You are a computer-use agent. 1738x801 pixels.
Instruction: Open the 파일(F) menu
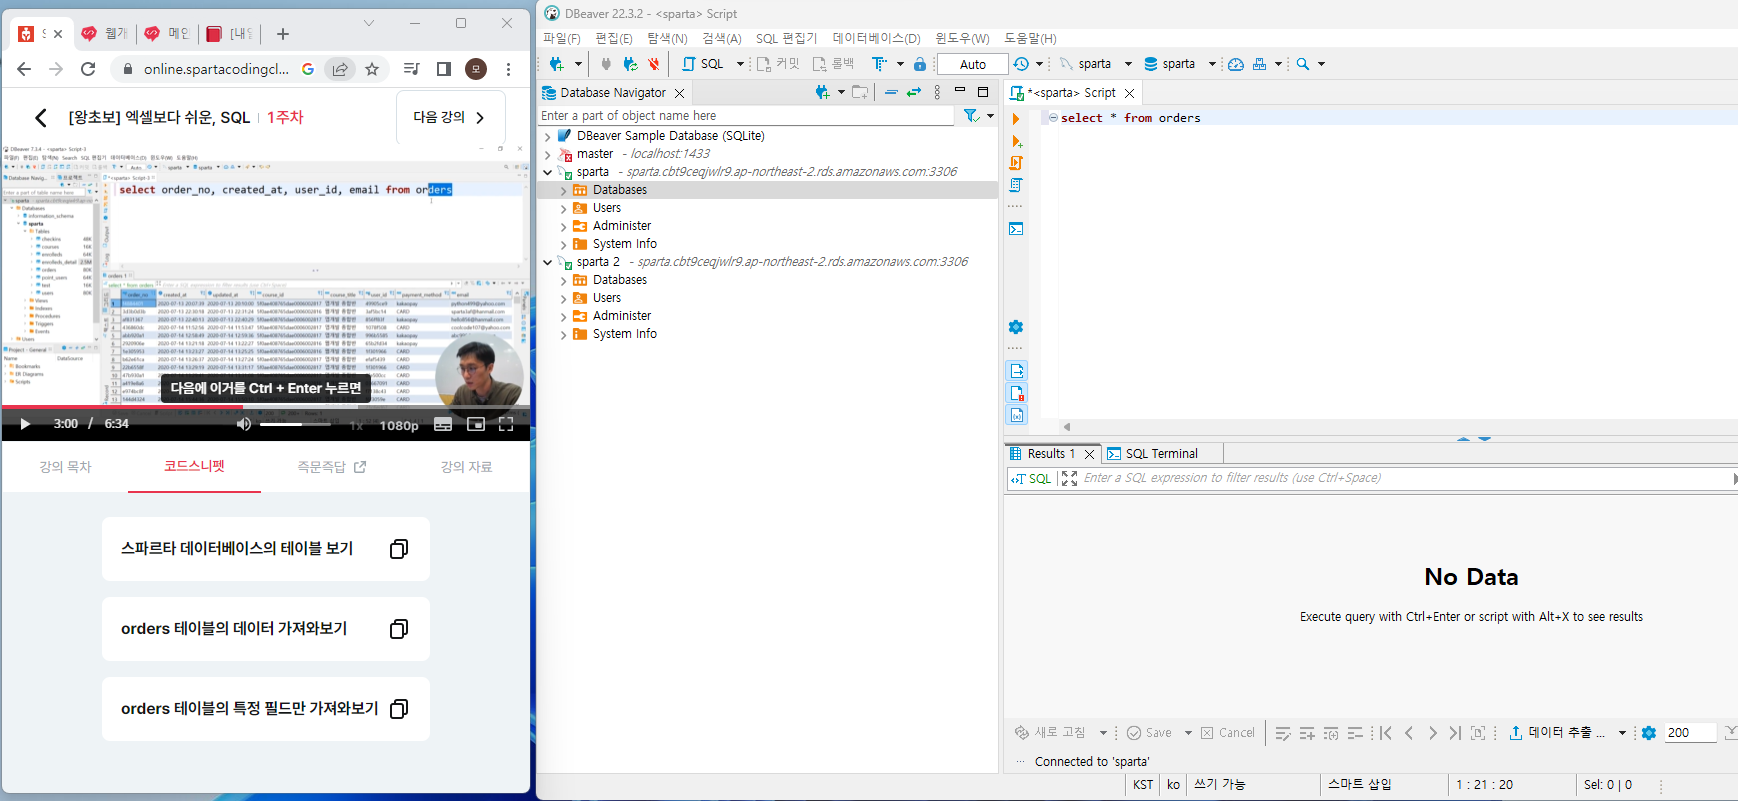tap(561, 38)
